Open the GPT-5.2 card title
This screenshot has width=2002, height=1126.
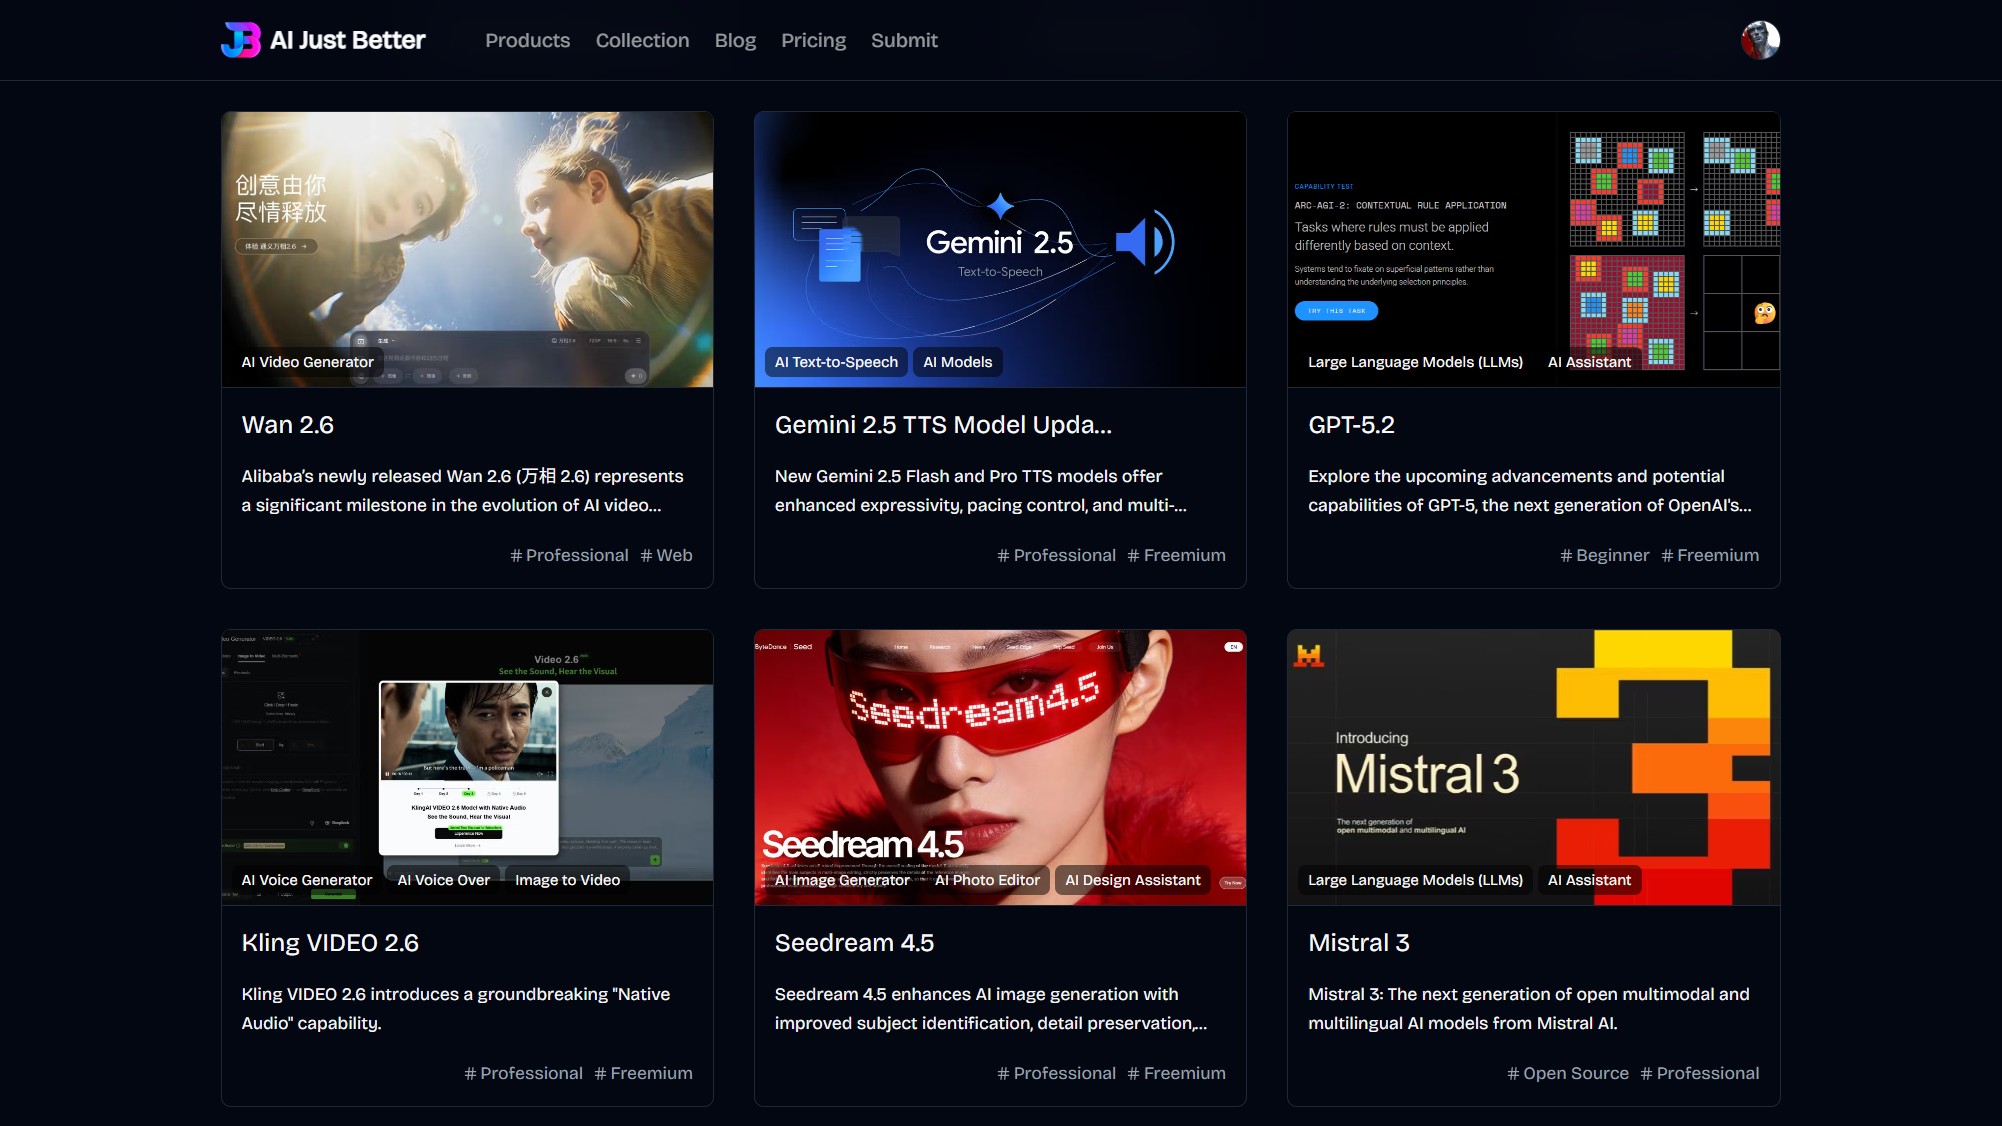(1351, 425)
